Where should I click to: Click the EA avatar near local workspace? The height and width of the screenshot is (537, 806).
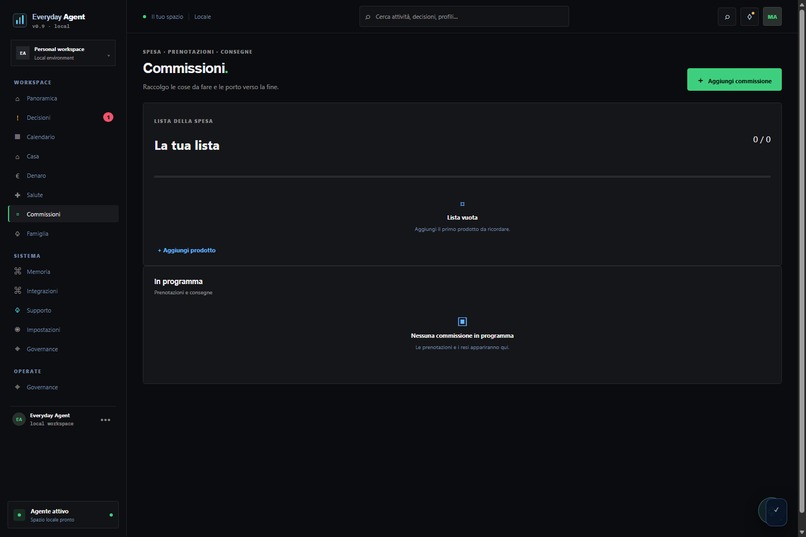[19, 419]
